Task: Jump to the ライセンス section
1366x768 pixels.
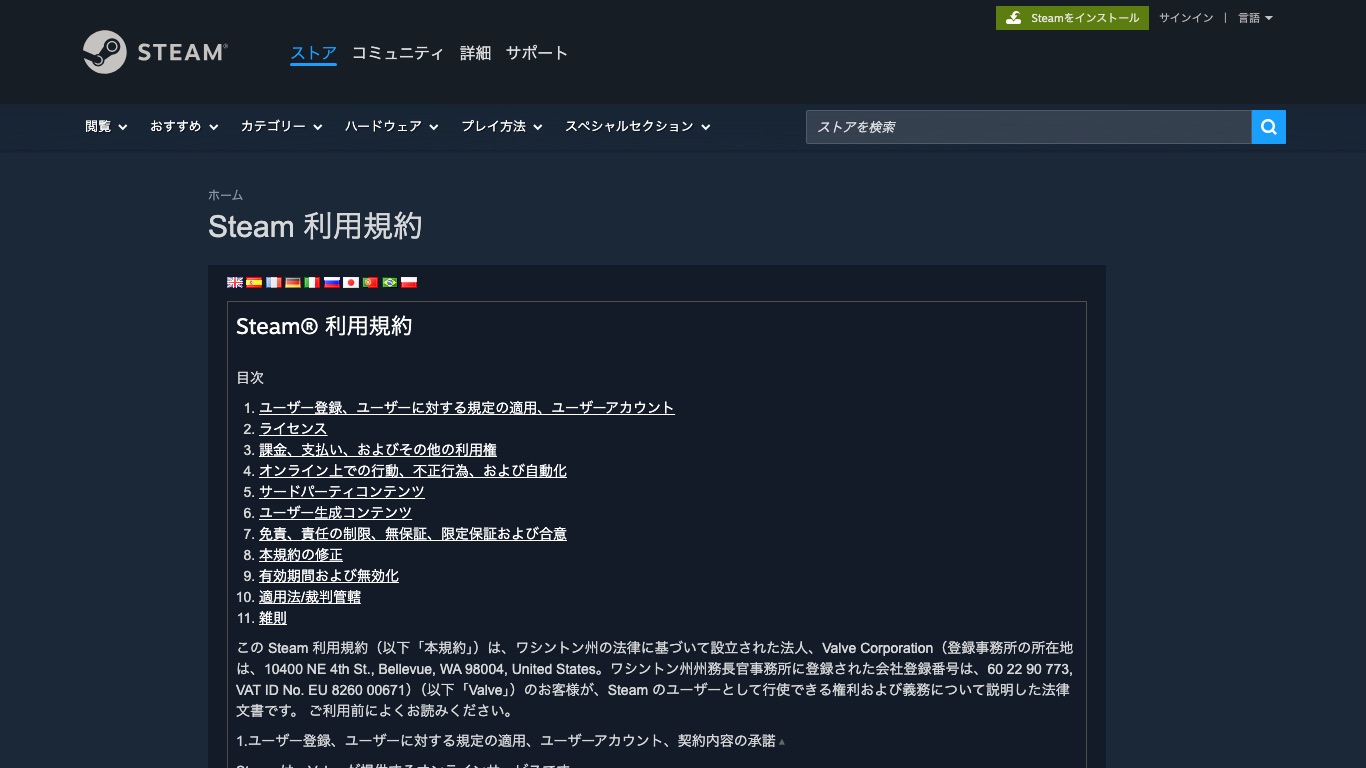Action: (293, 429)
